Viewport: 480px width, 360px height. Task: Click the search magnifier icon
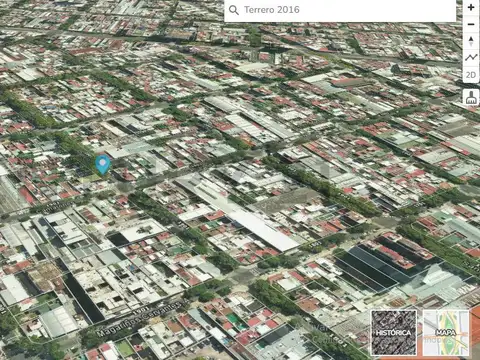234,10
